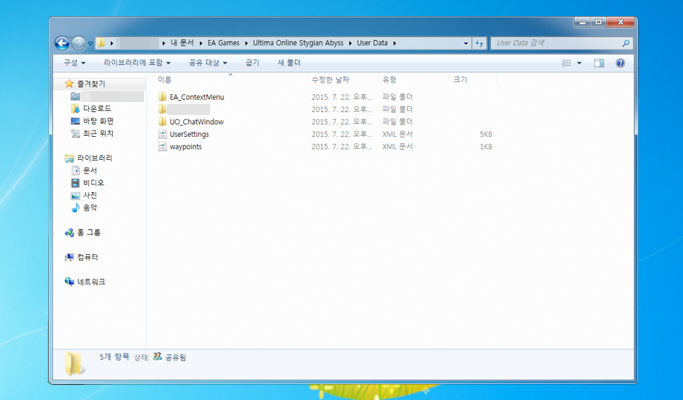This screenshot has width=683, height=400.
Task: Click the magnifier search icon
Action: pyautogui.click(x=626, y=43)
